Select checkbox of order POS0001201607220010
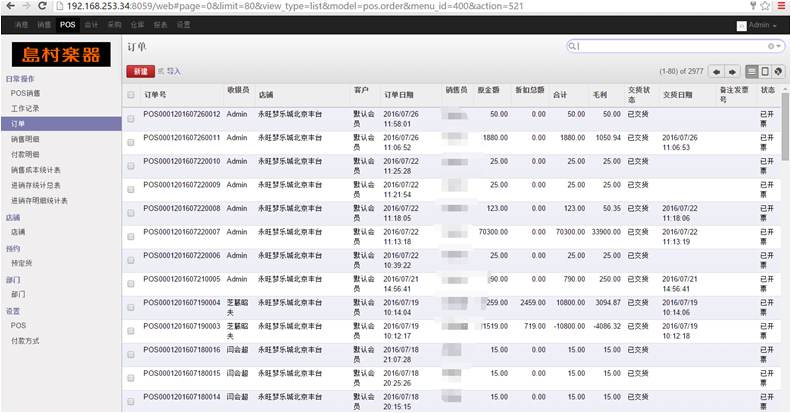This screenshot has height=413, width=791. (x=131, y=166)
